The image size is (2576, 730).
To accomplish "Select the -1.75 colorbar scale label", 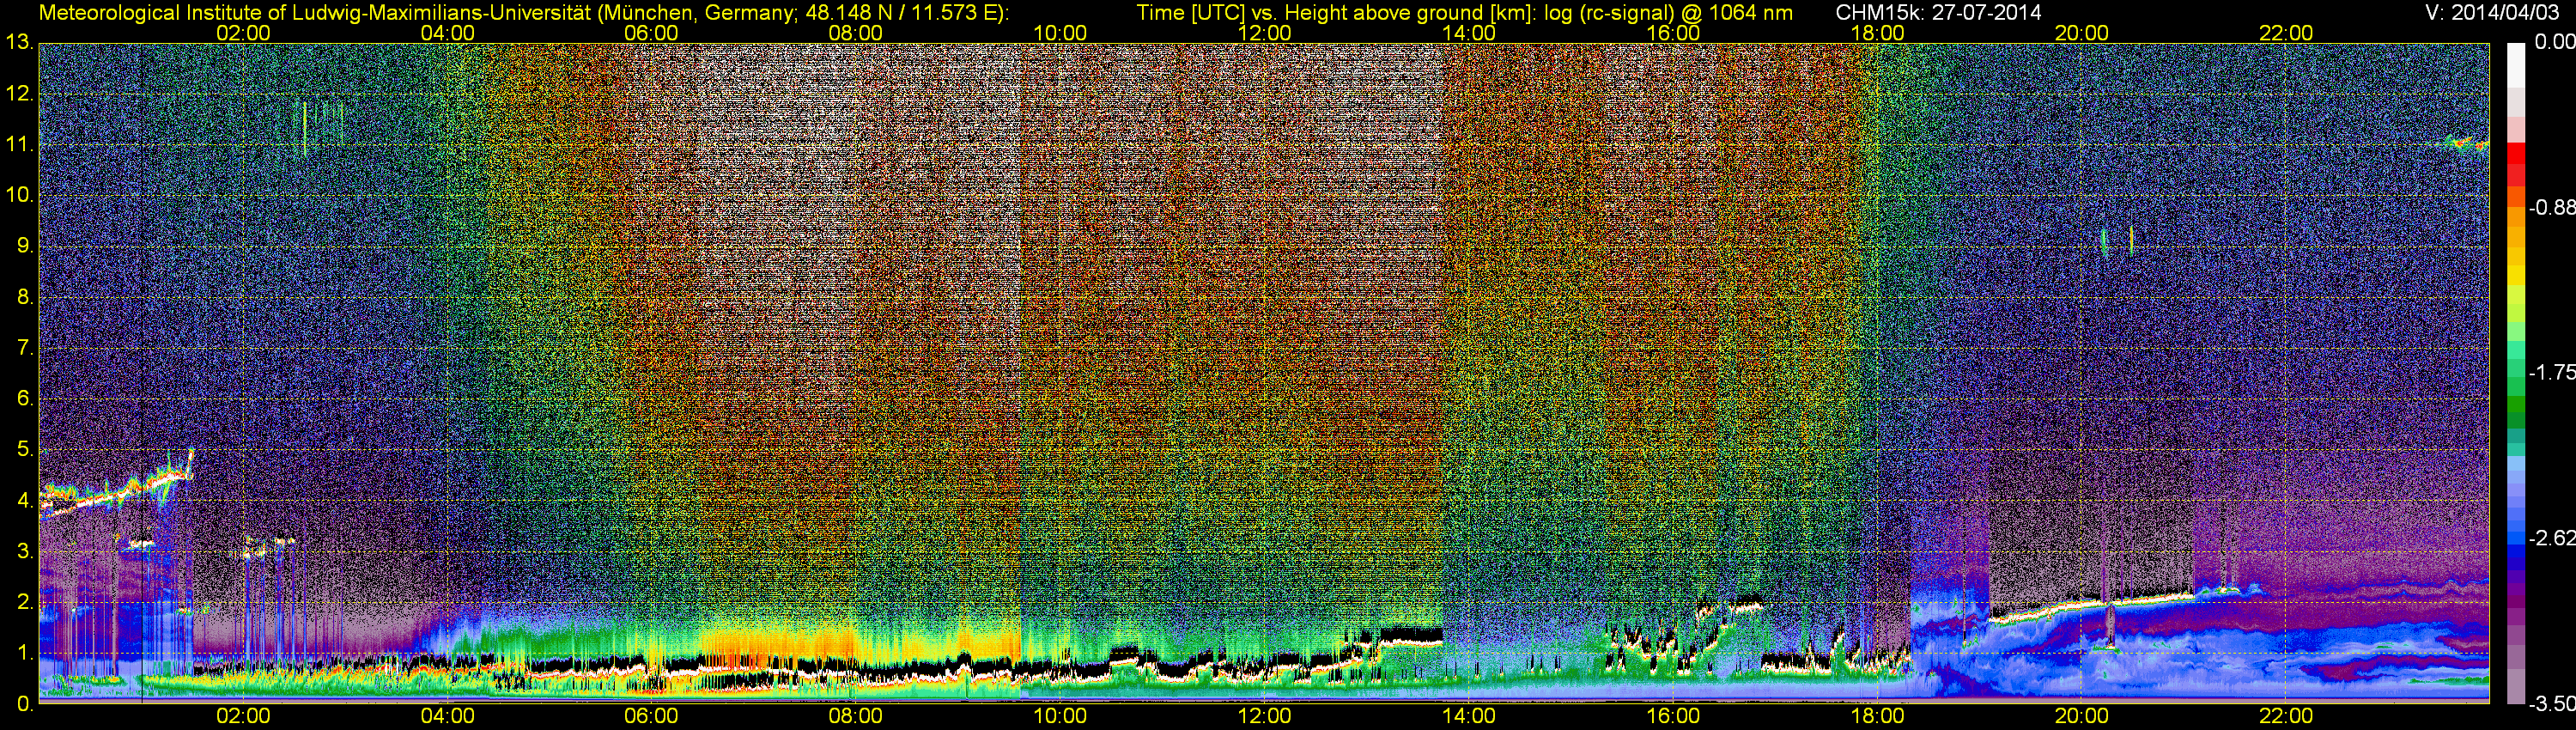I will (2552, 372).
